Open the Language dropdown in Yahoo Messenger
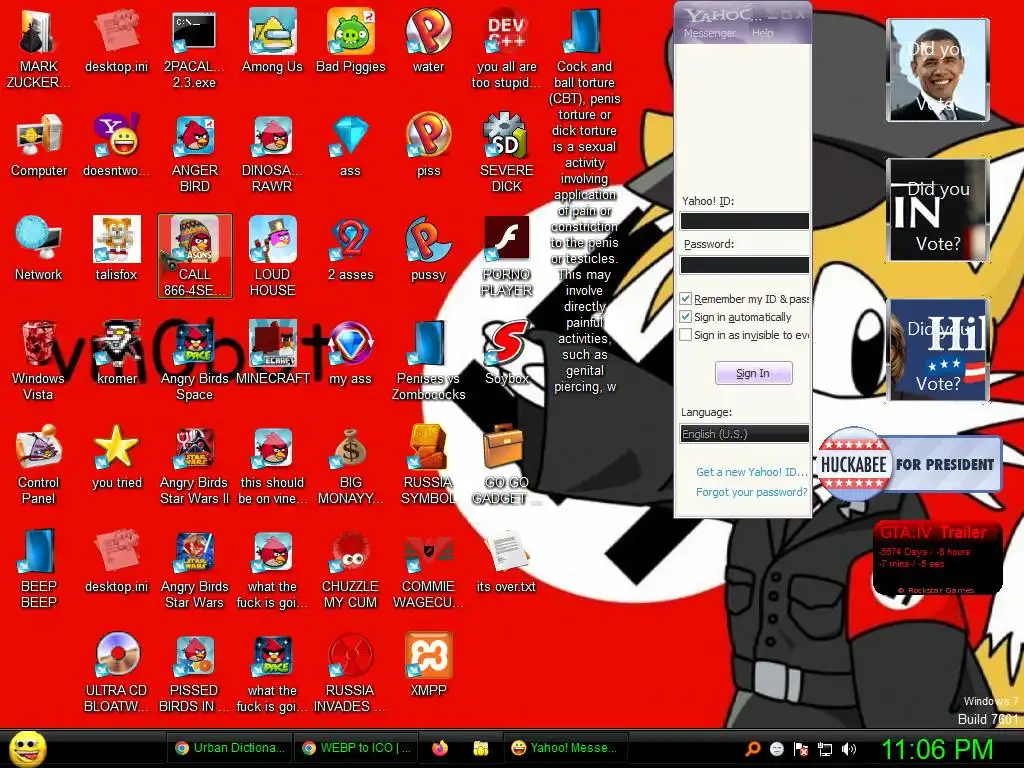Viewport: 1024px width, 768px height. tap(744, 434)
